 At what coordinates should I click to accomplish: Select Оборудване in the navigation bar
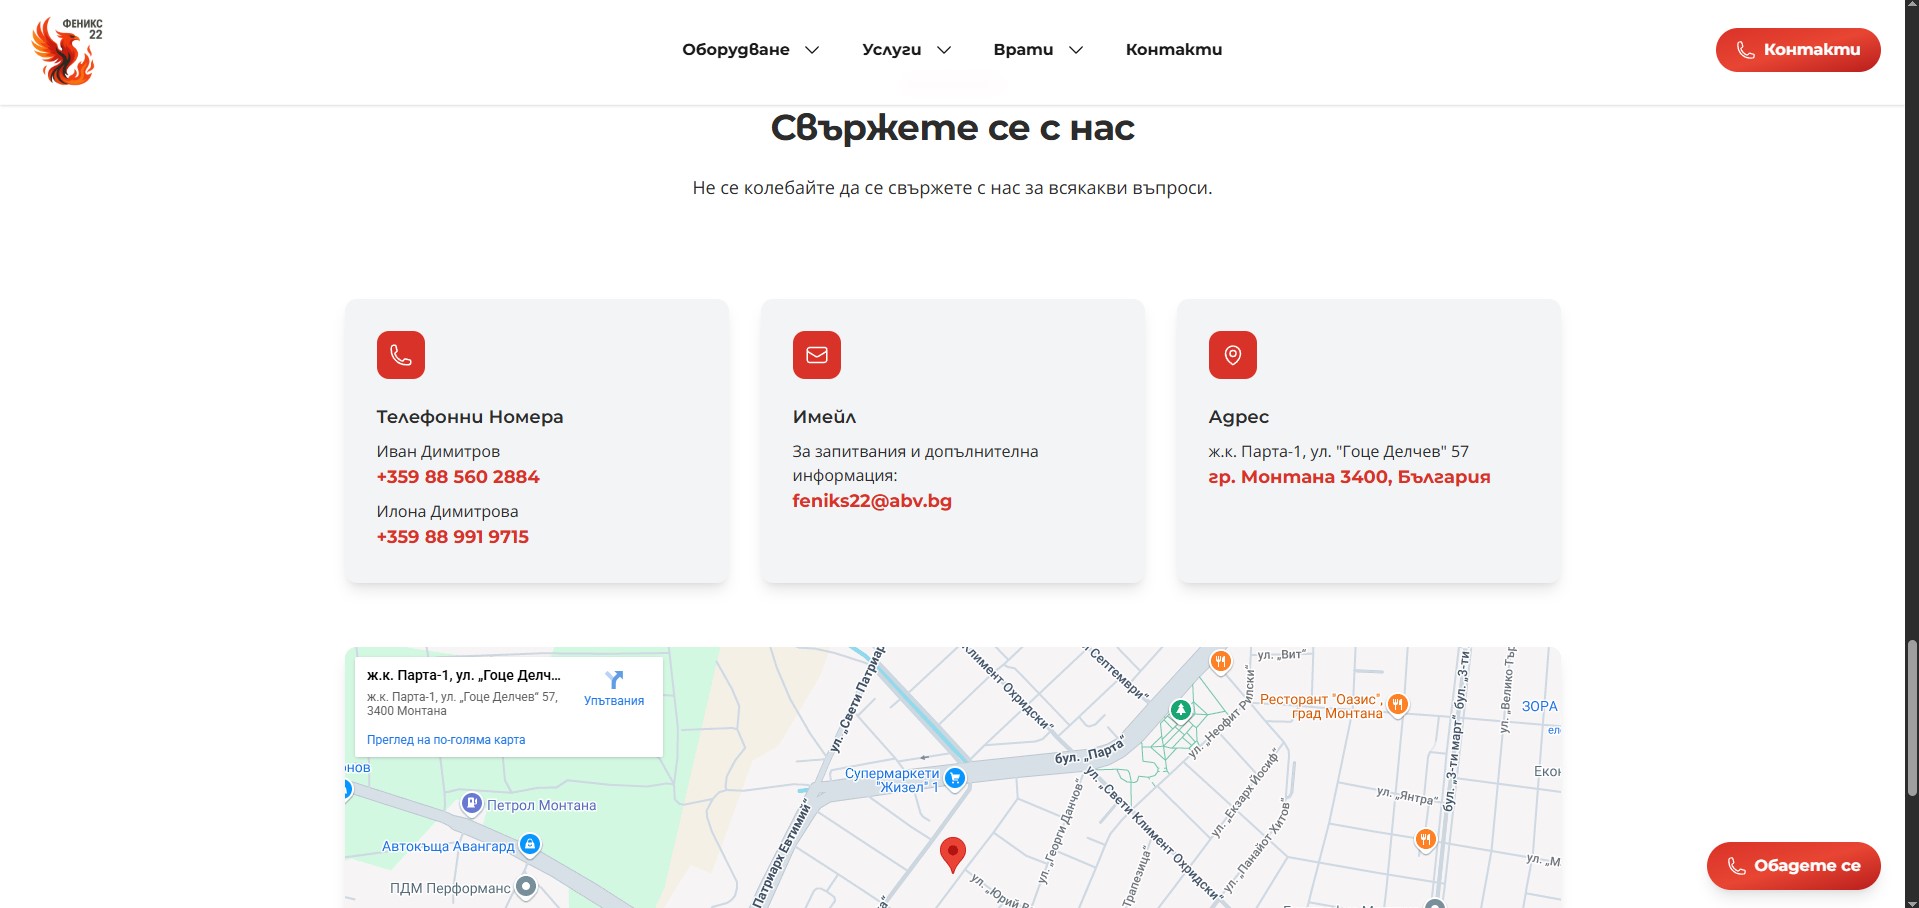coord(736,49)
